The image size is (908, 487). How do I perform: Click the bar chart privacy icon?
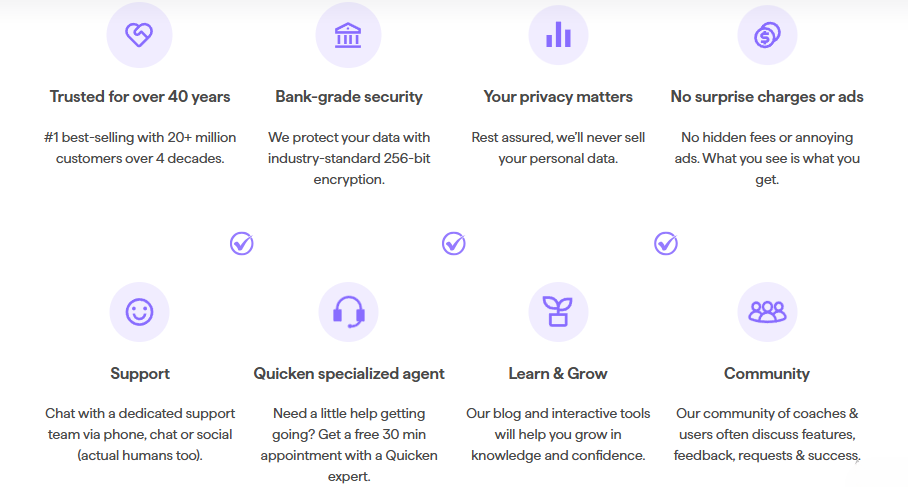(x=558, y=35)
